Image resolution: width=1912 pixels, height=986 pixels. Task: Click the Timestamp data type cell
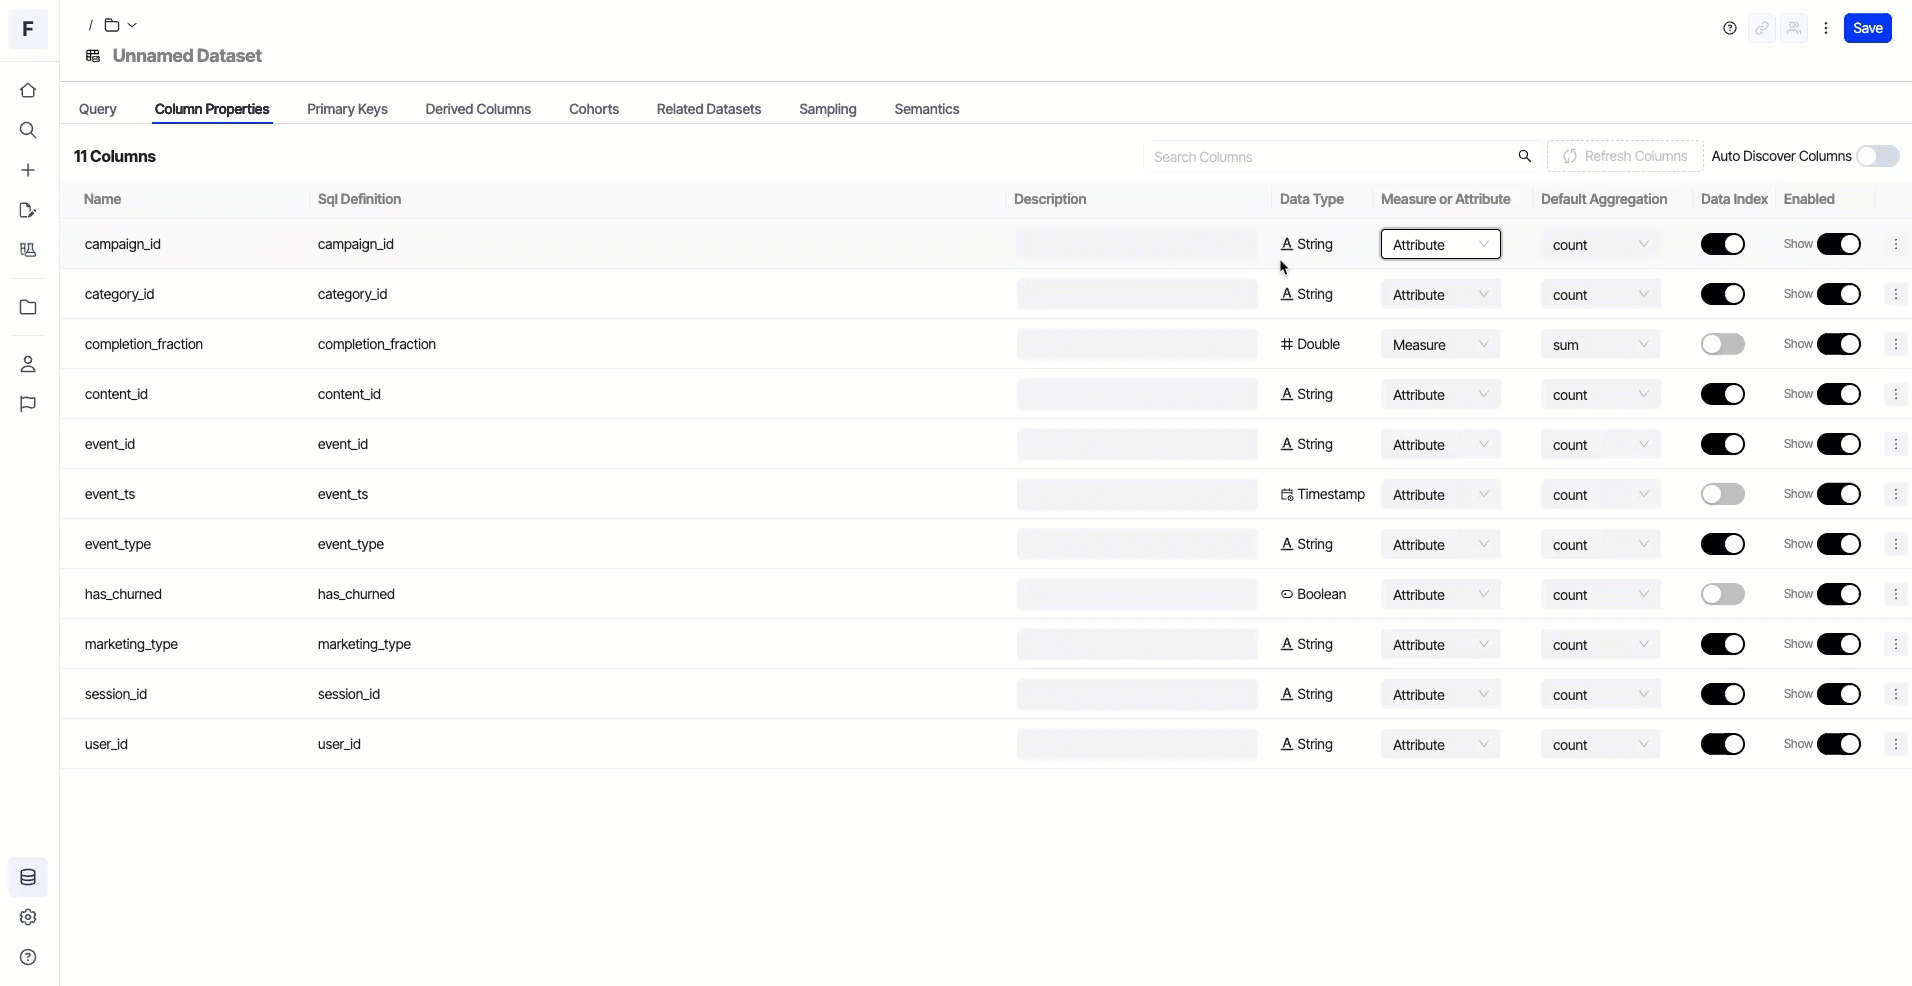point(1323,494)
